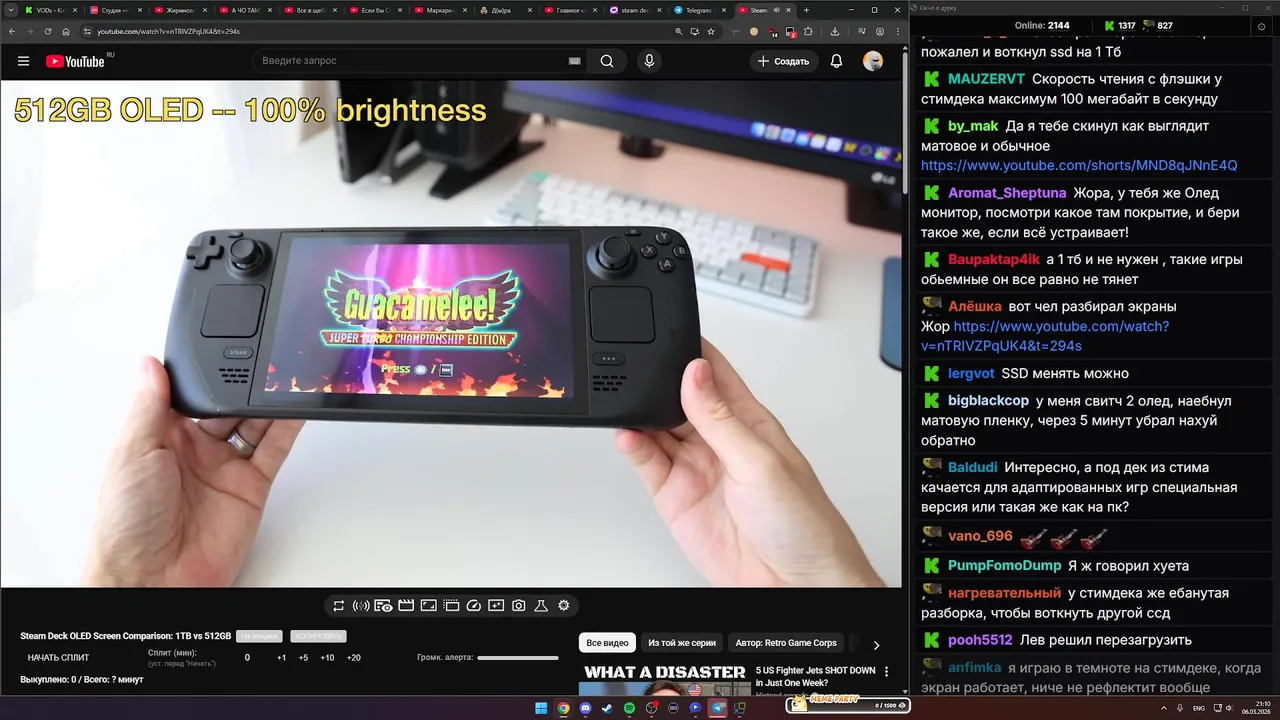Reload the page in Chrome
The width and height of the screenshot is (1280, 720).
point(47,31)
